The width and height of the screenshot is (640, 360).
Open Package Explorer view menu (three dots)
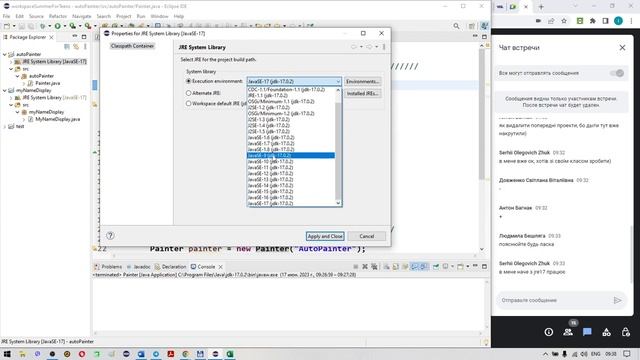click(x=85, y=47)
